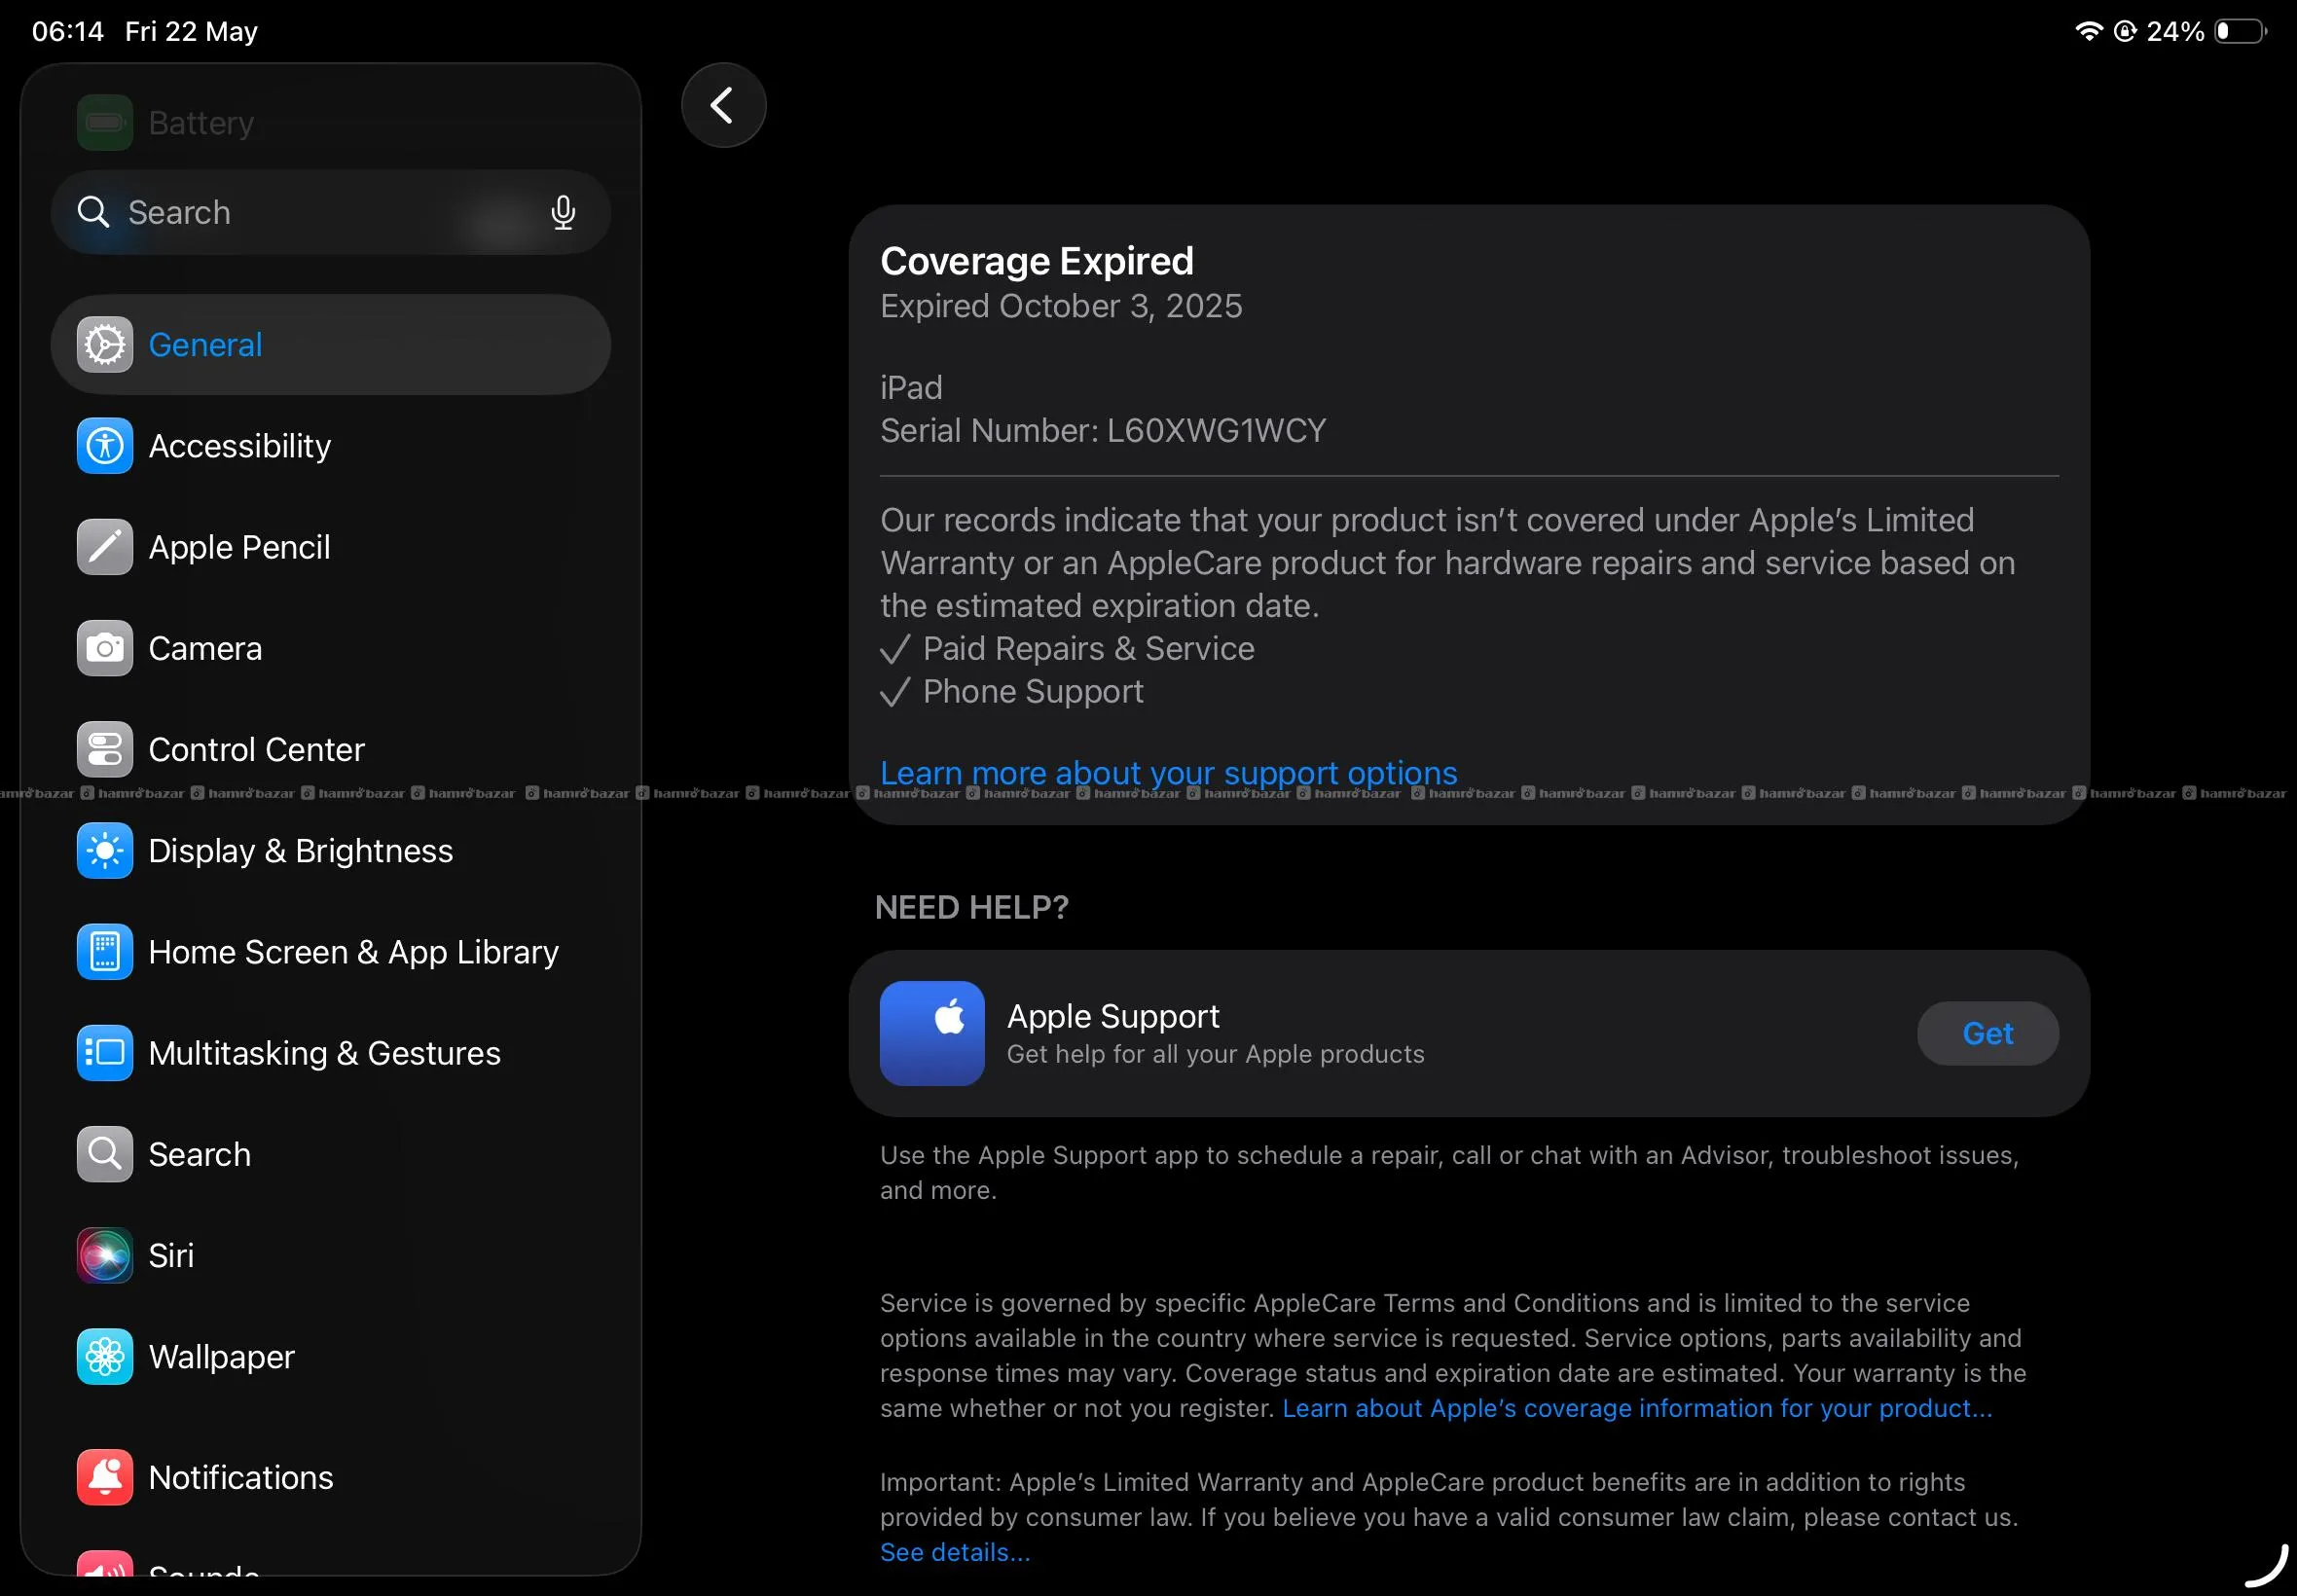Open Battery settings
The height and width of the screenshot is (1596, 2297).
pyautogui.click(x=331, y=123)
